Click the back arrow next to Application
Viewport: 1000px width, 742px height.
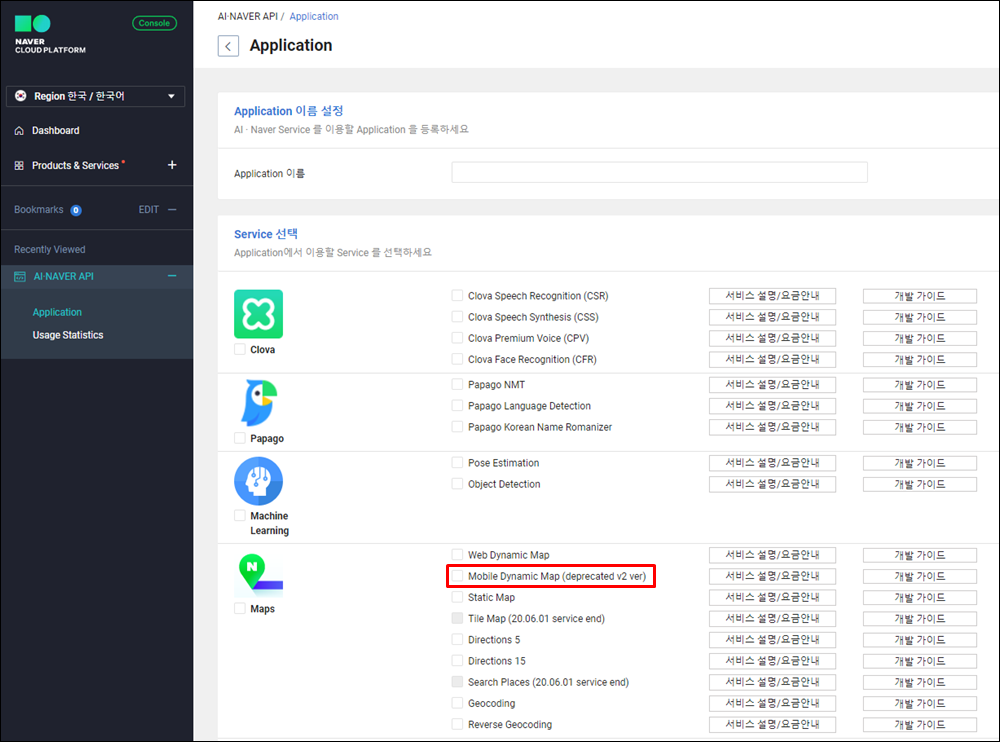click(228, 46)
